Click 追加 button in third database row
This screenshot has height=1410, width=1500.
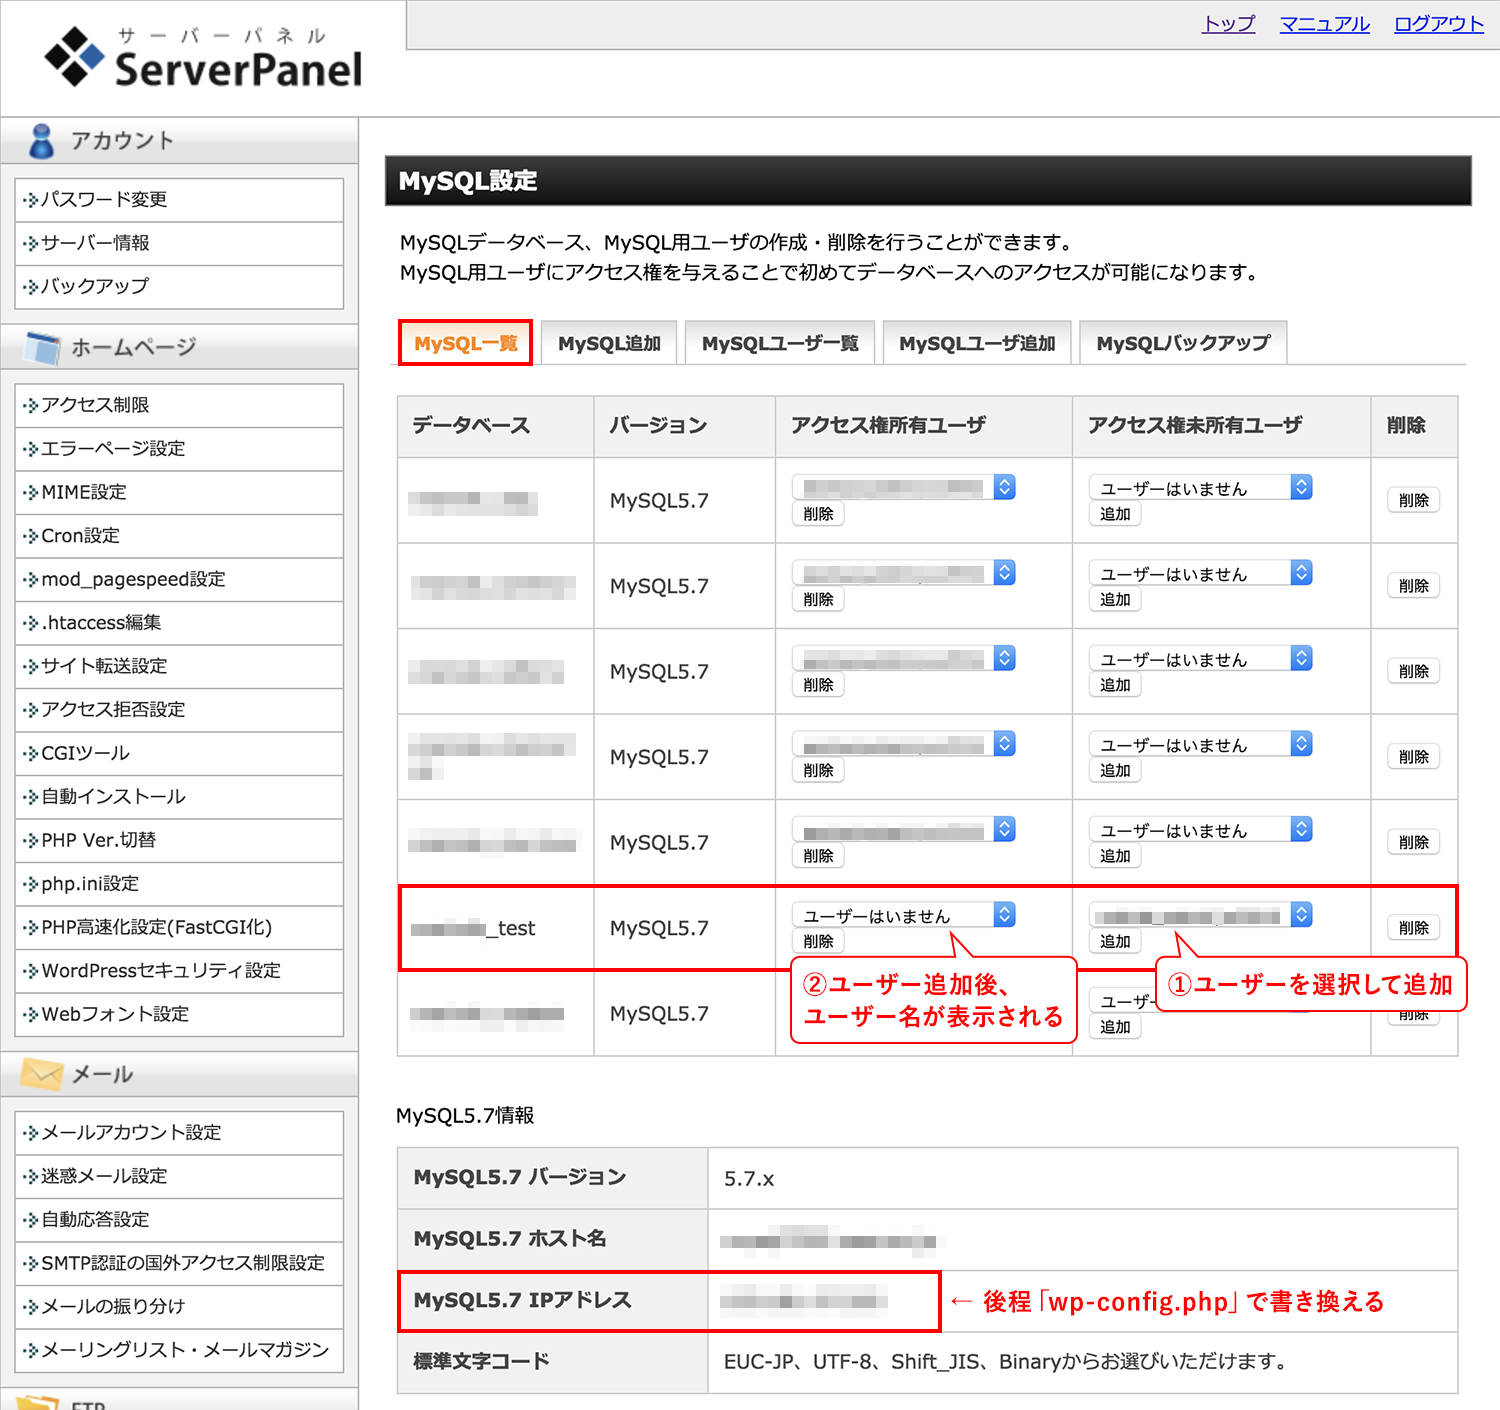point(1115,685)
